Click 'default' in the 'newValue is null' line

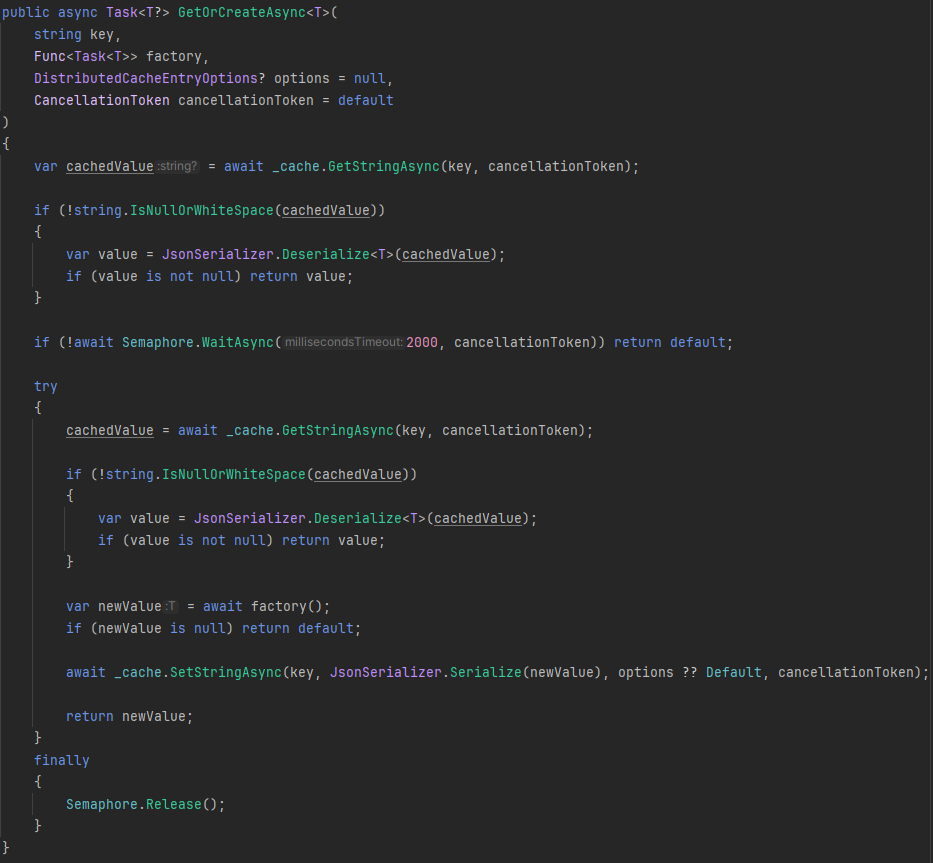[325, 629]
